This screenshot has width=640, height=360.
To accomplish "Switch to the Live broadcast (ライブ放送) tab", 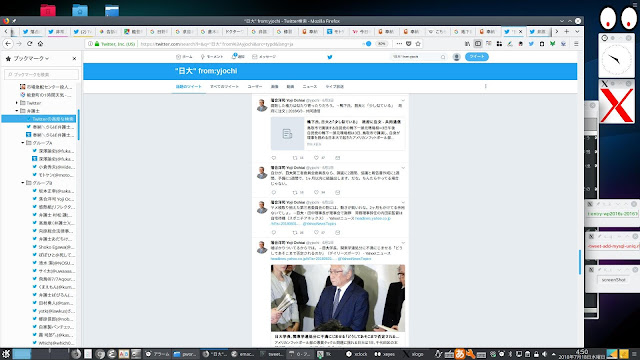I will pos(334,87).
